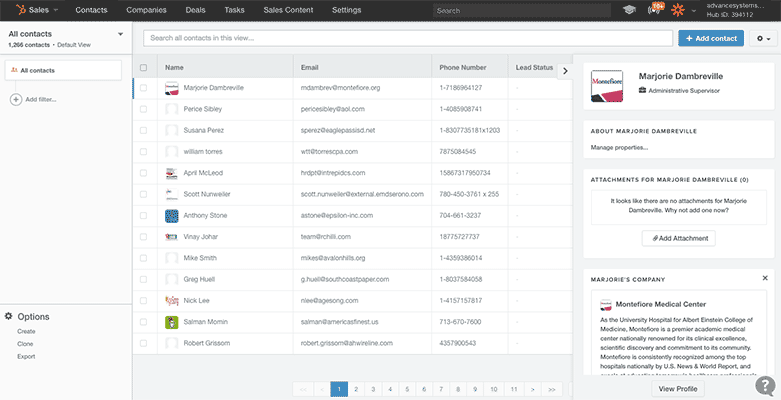Open the Contacts menu
Screen dimensions: 781x400
[x=91, y=10]
